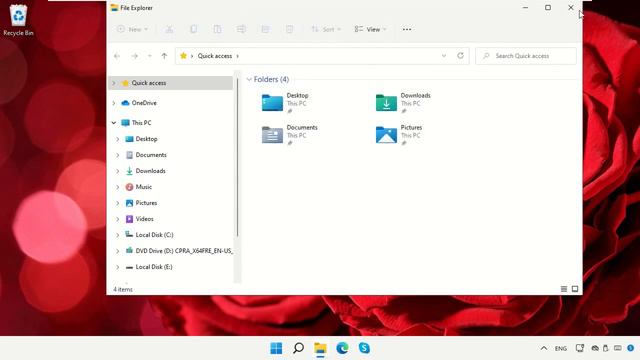
Task: Click the navigation pane scrollbar
Action: pos(237,157)
